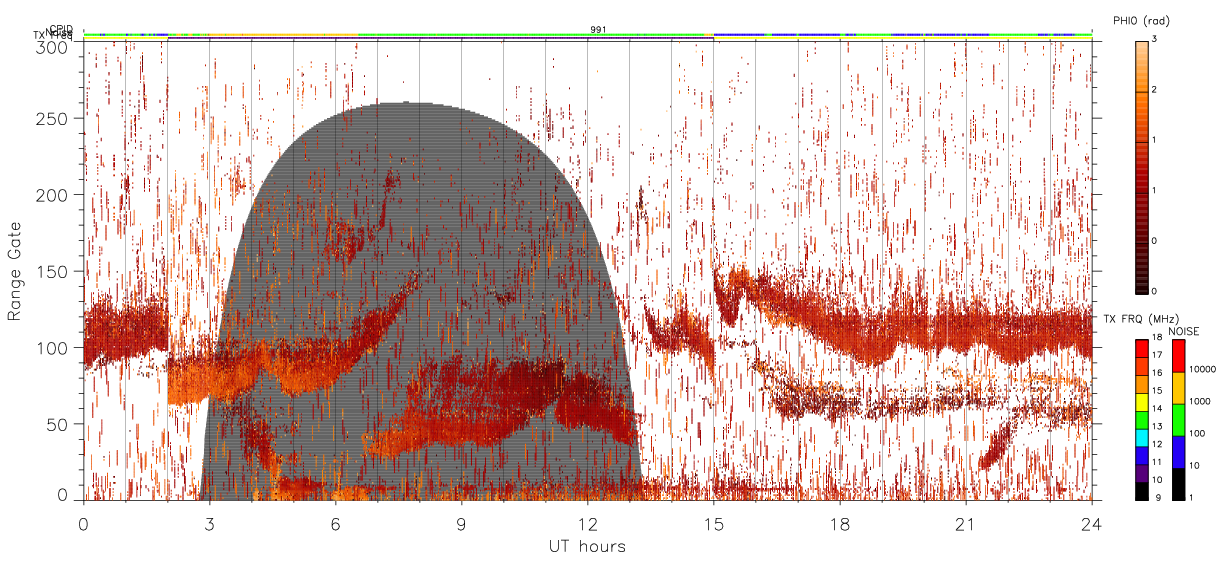
Task: Click the 'NOISE' legend title
Action: coord(1184,331)
